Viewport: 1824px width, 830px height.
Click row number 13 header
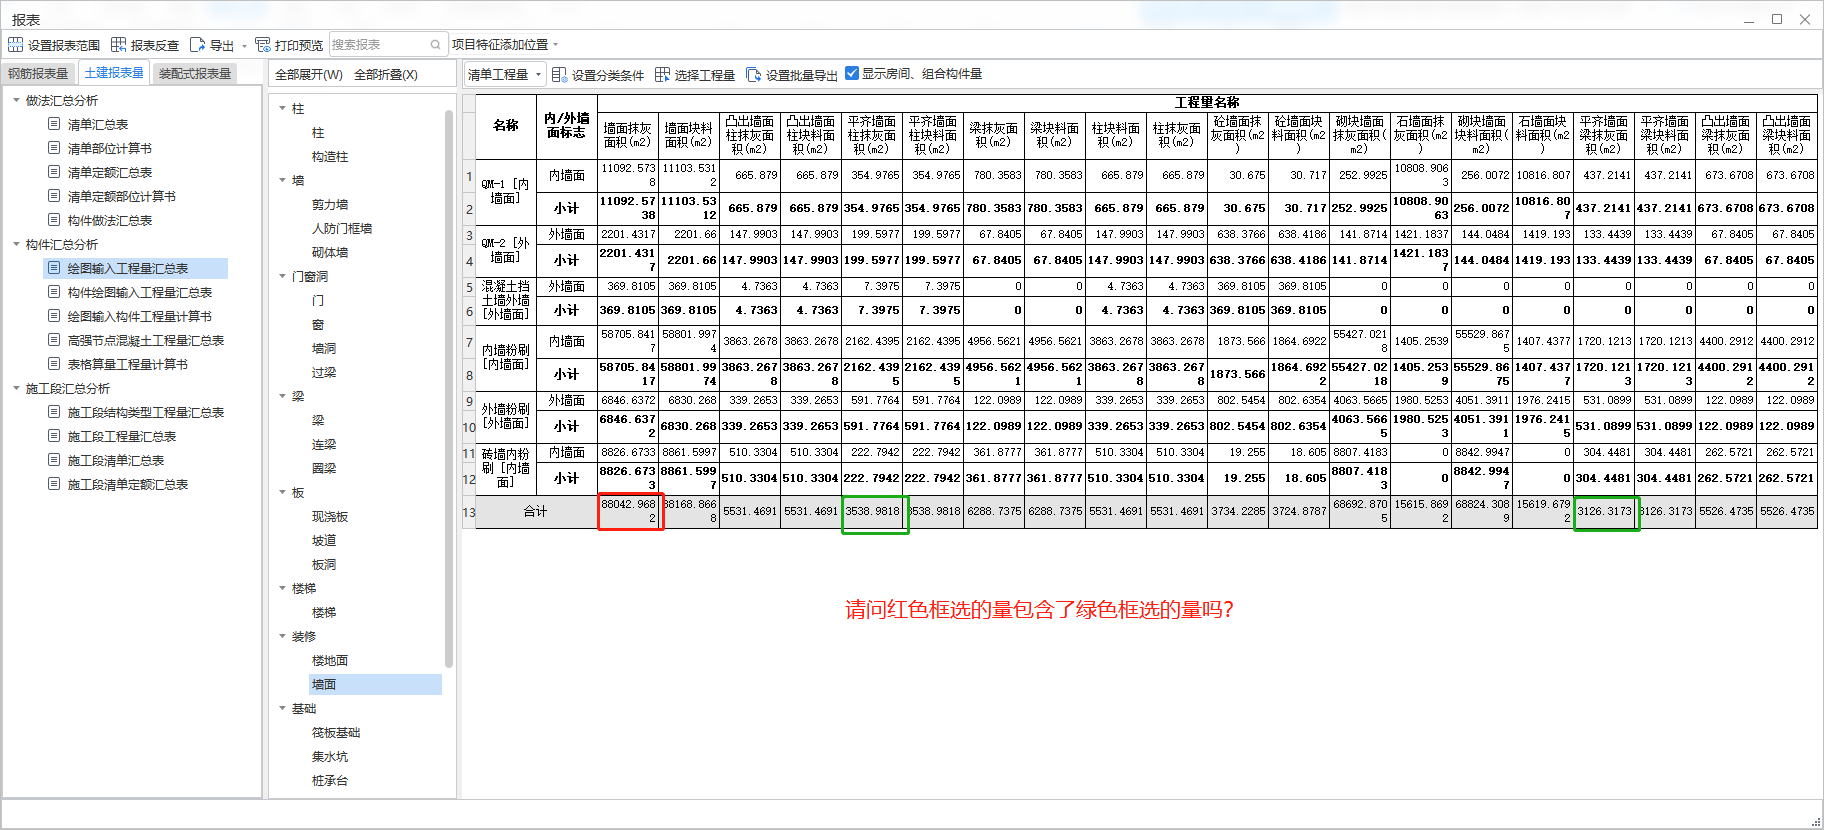click(469, 511)
